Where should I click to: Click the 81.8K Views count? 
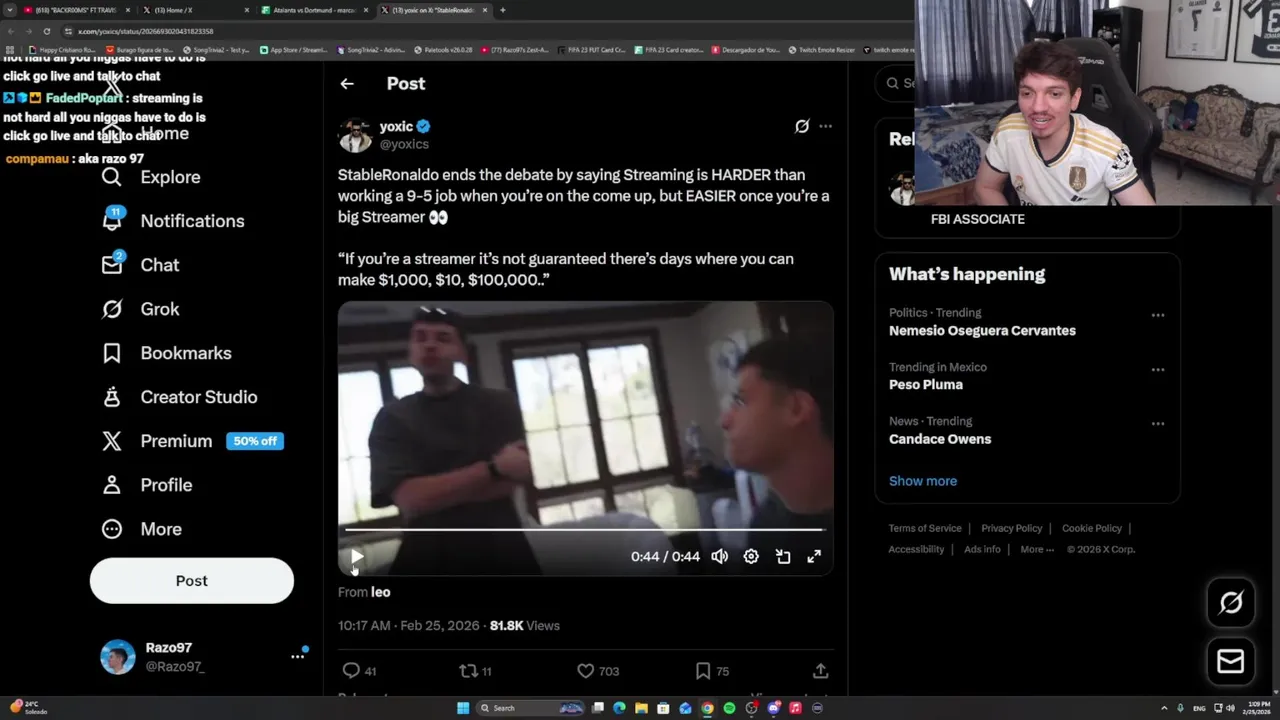[x=525, y=626]
